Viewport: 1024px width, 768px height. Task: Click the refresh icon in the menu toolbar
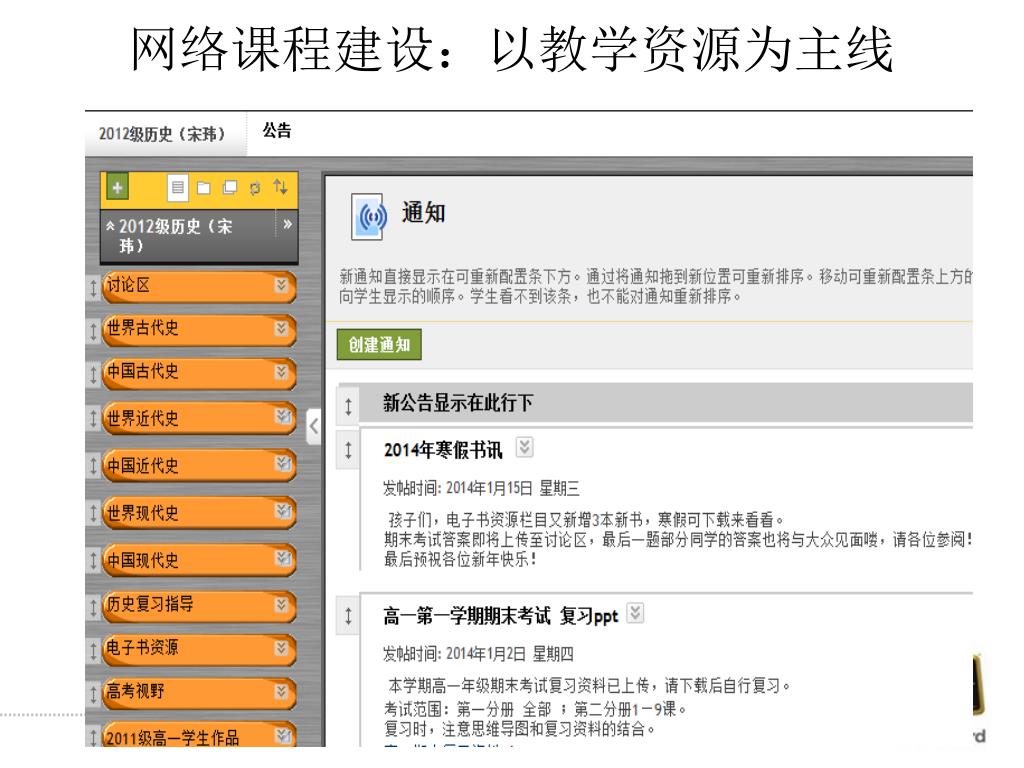[255, 188]
